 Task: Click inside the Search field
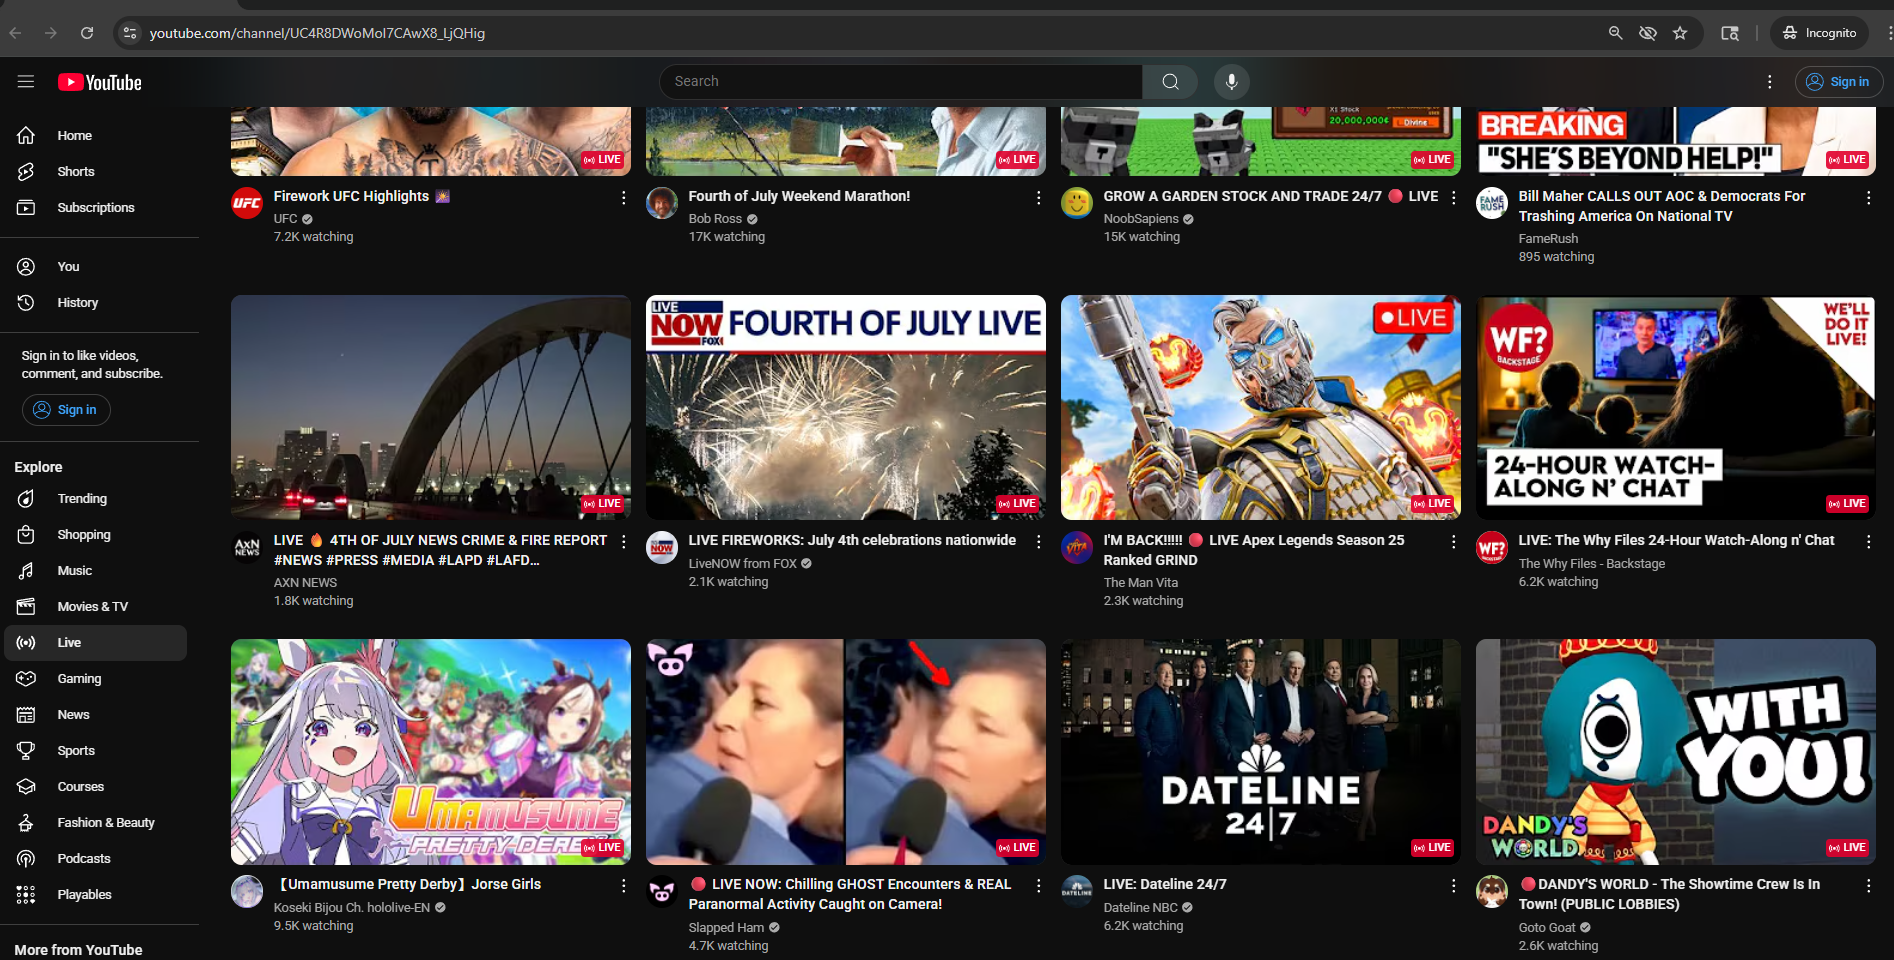900,82
